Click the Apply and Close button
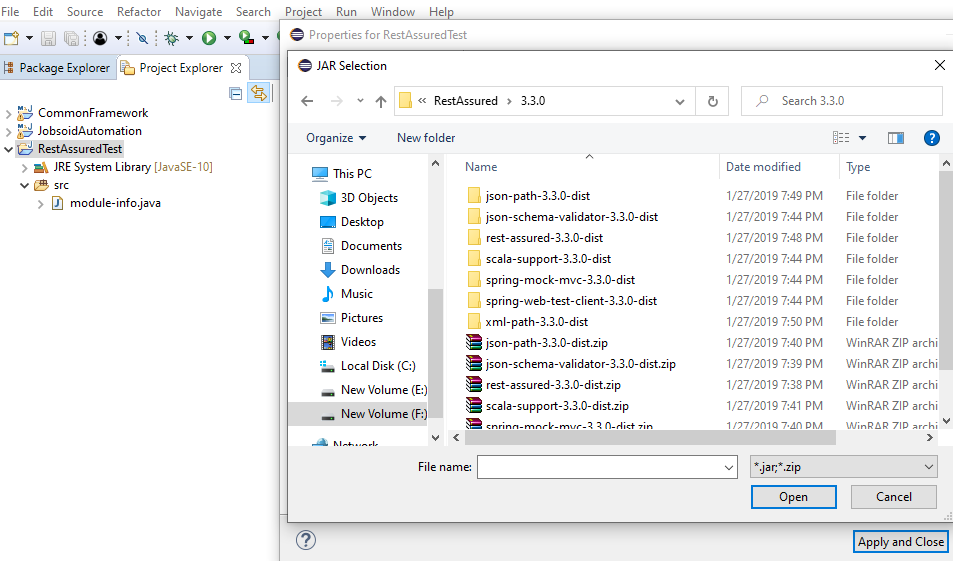This screenshot has width=953, height=561. click(x=900, y=541)
